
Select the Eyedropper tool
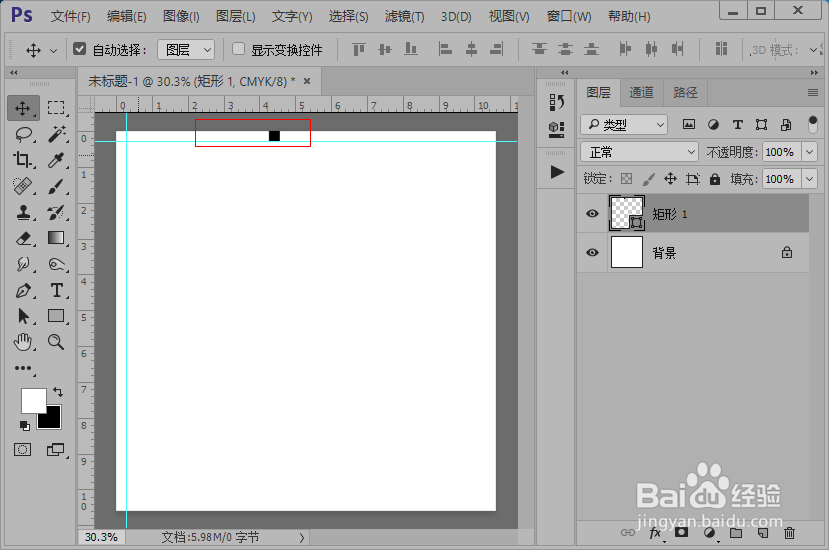(x=56, y=160)
